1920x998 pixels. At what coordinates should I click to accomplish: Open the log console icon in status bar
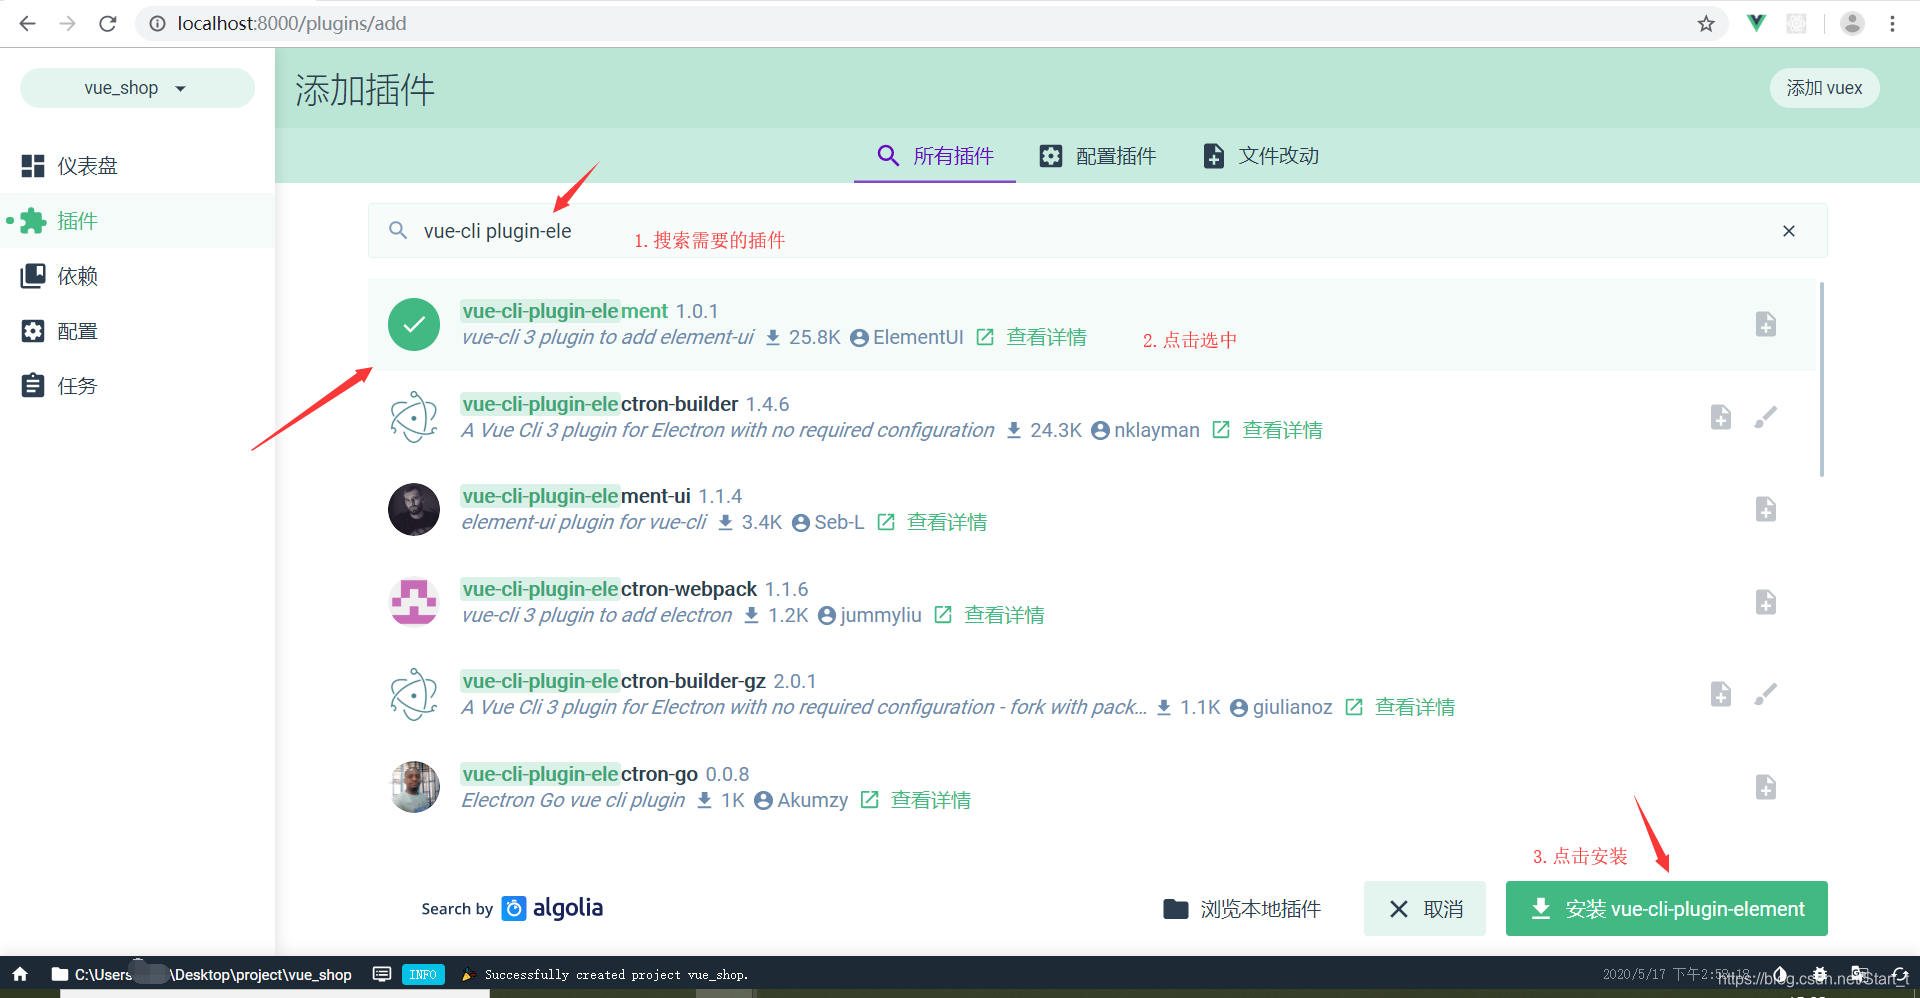(382, 974)
